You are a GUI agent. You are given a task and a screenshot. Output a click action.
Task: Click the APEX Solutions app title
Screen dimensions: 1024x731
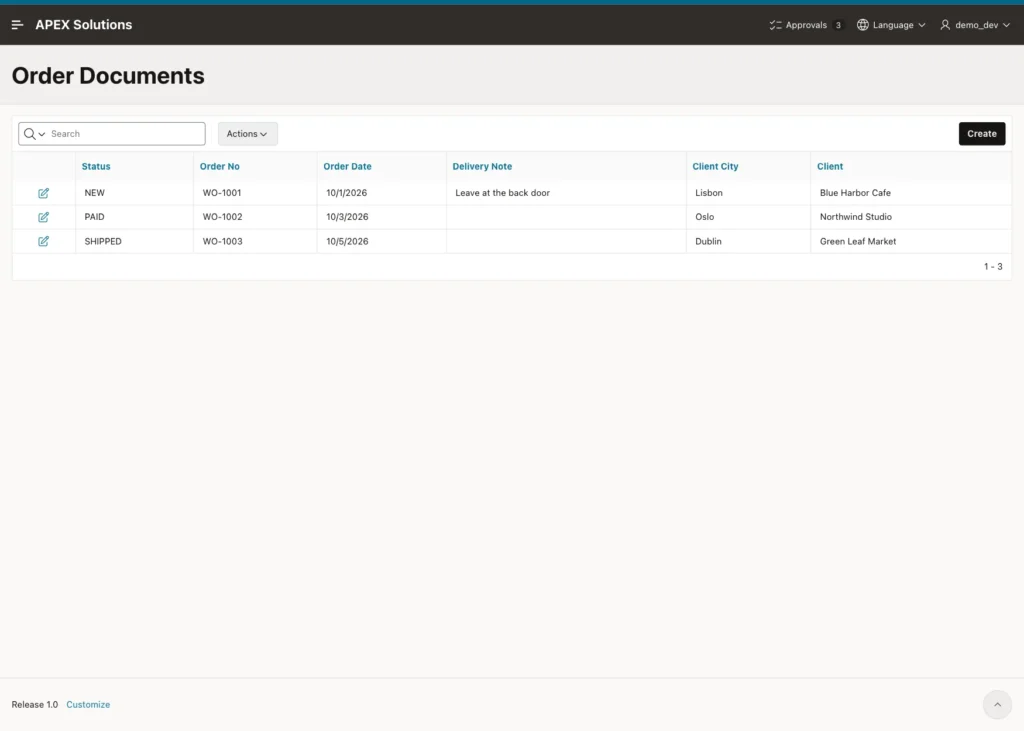[x=84, y=25]
